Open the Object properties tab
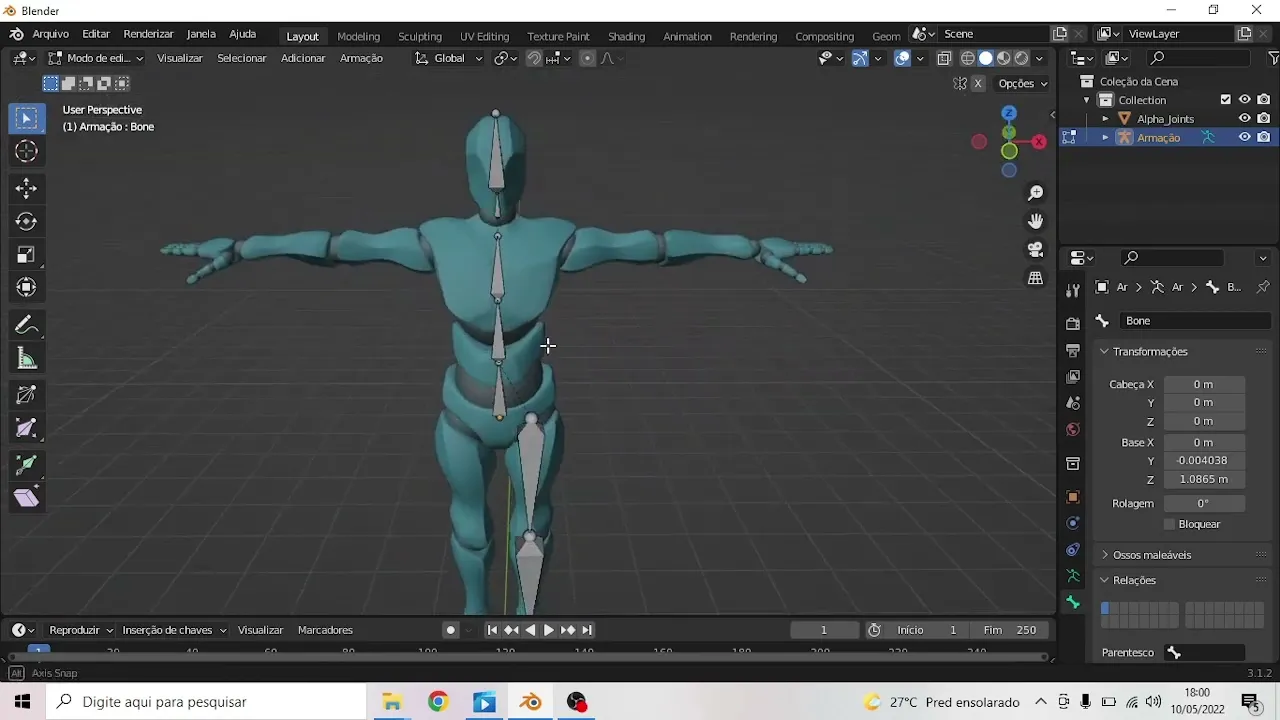The image size is (1280, 720). (1073, 497)
